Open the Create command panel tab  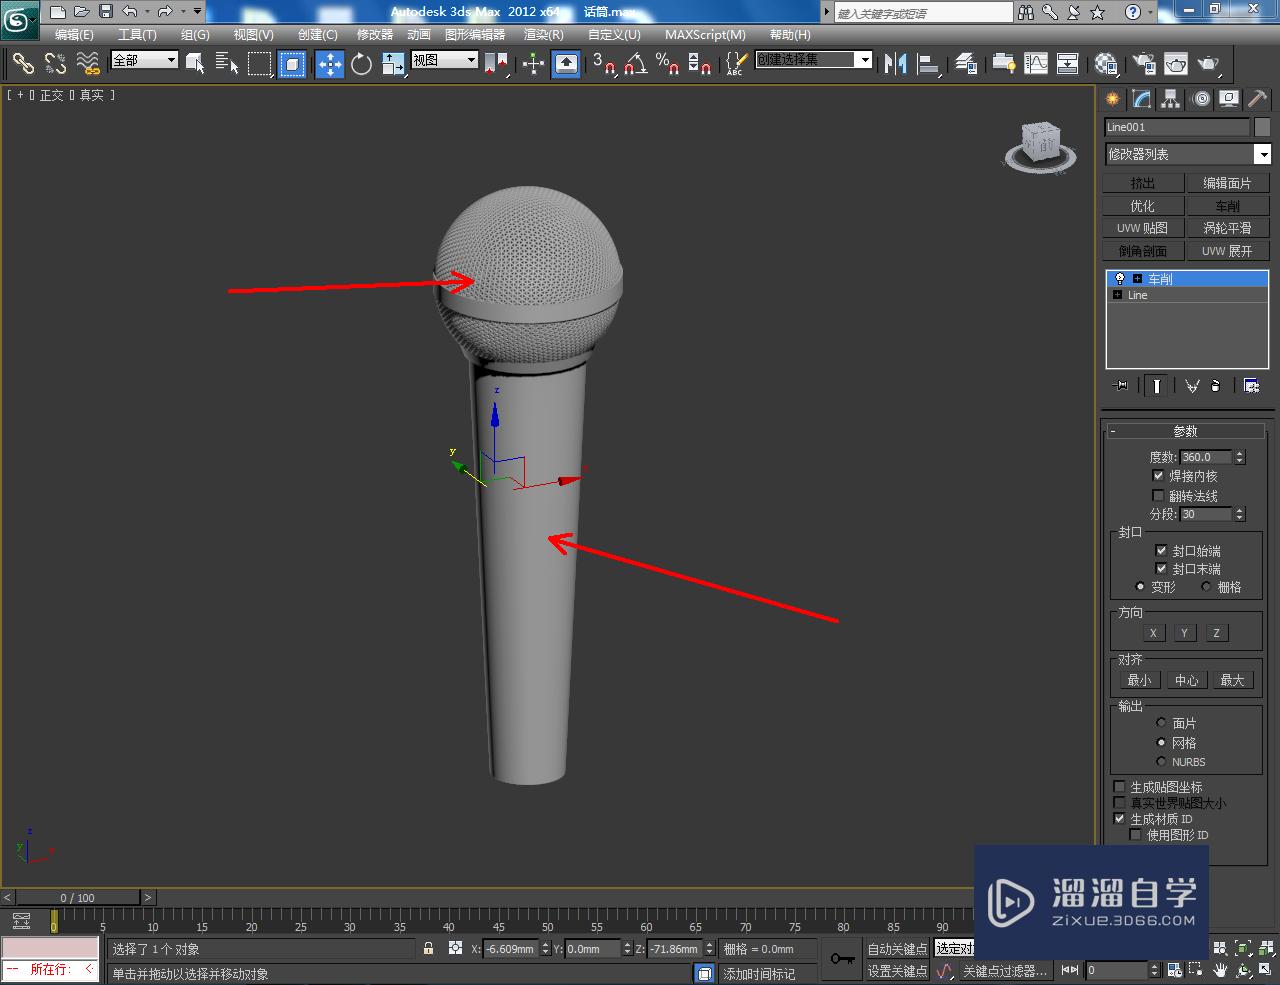tap(1113, 99)
